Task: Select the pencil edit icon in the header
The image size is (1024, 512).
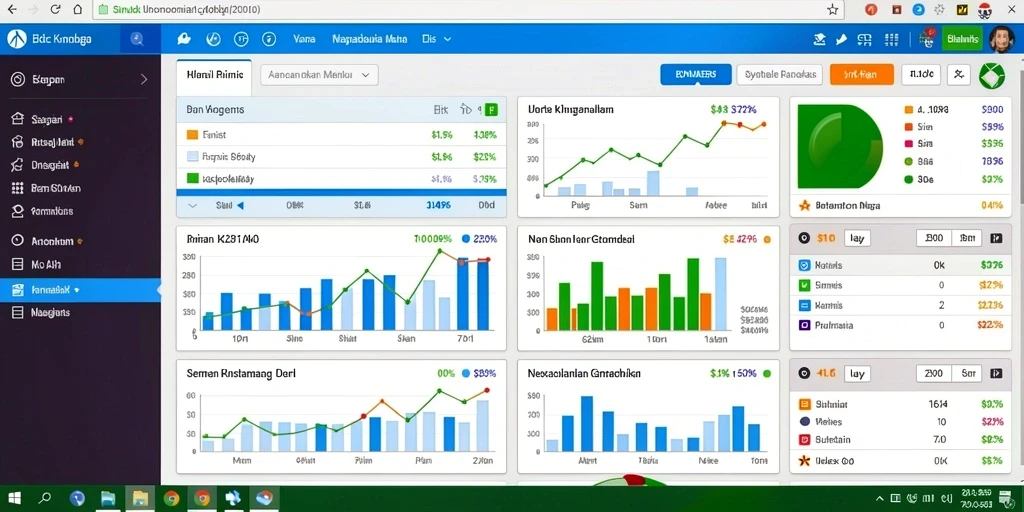Action: [x=841, y=40]
